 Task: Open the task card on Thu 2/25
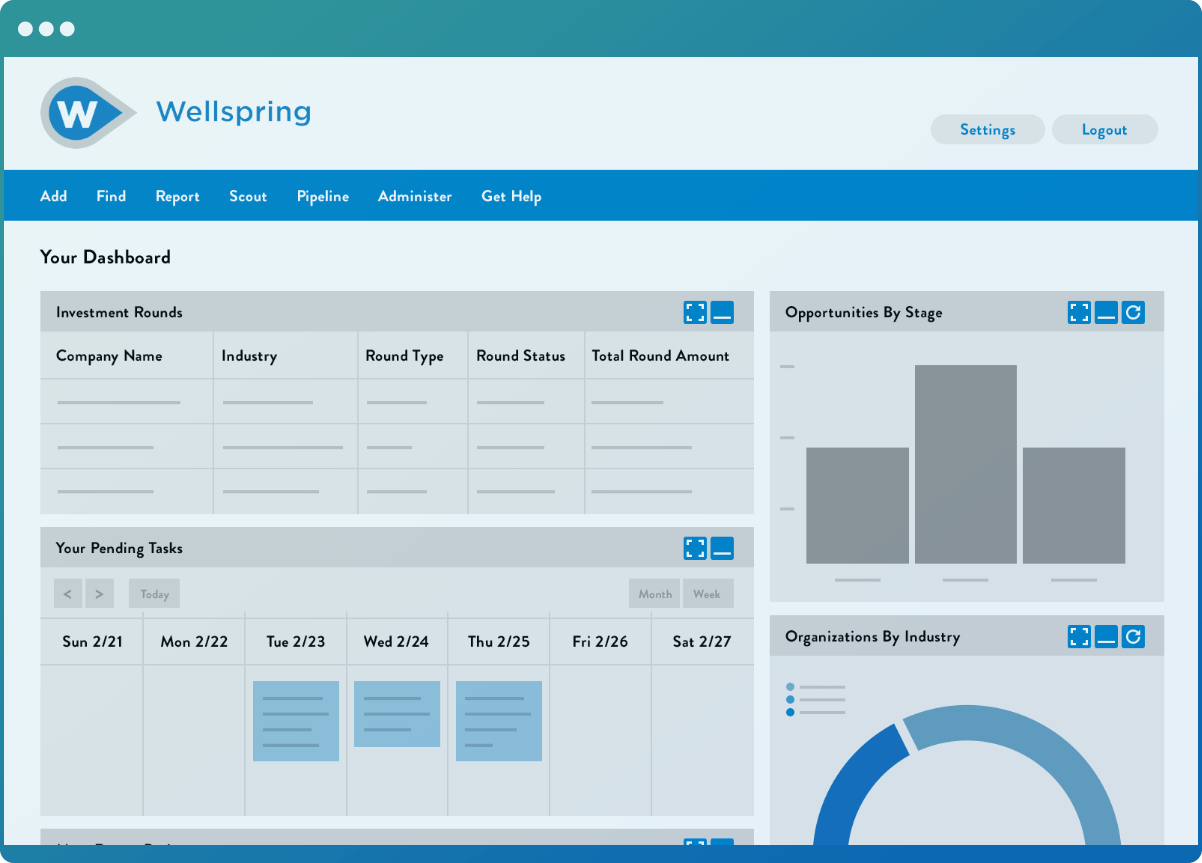(499, 721)
